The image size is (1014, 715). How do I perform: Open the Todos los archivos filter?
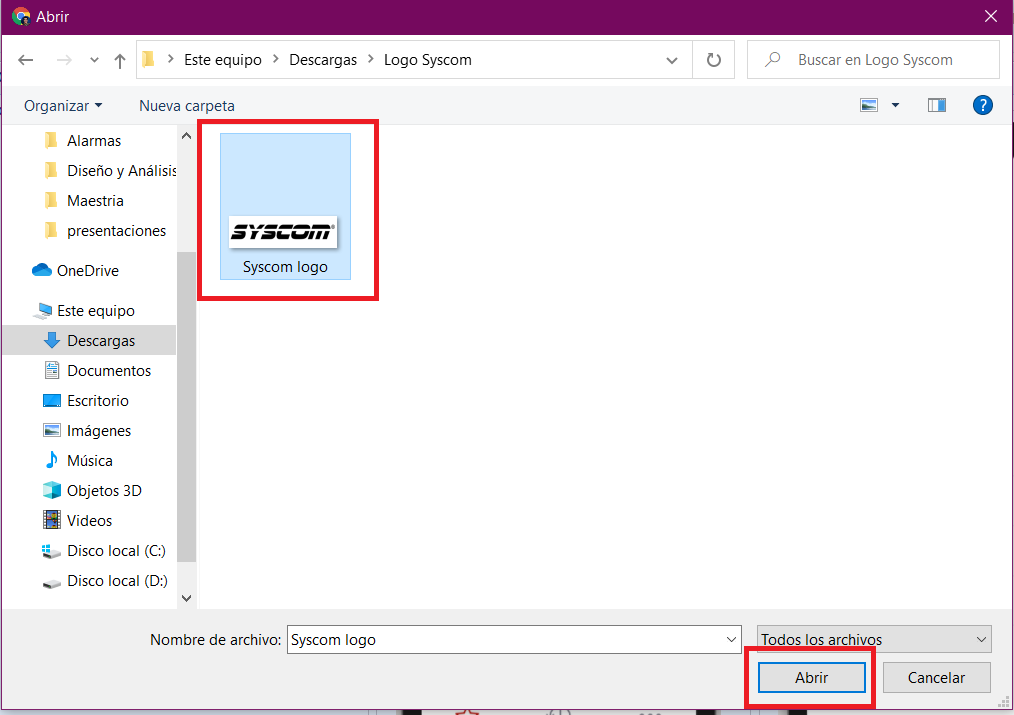[x=874, y=639]
